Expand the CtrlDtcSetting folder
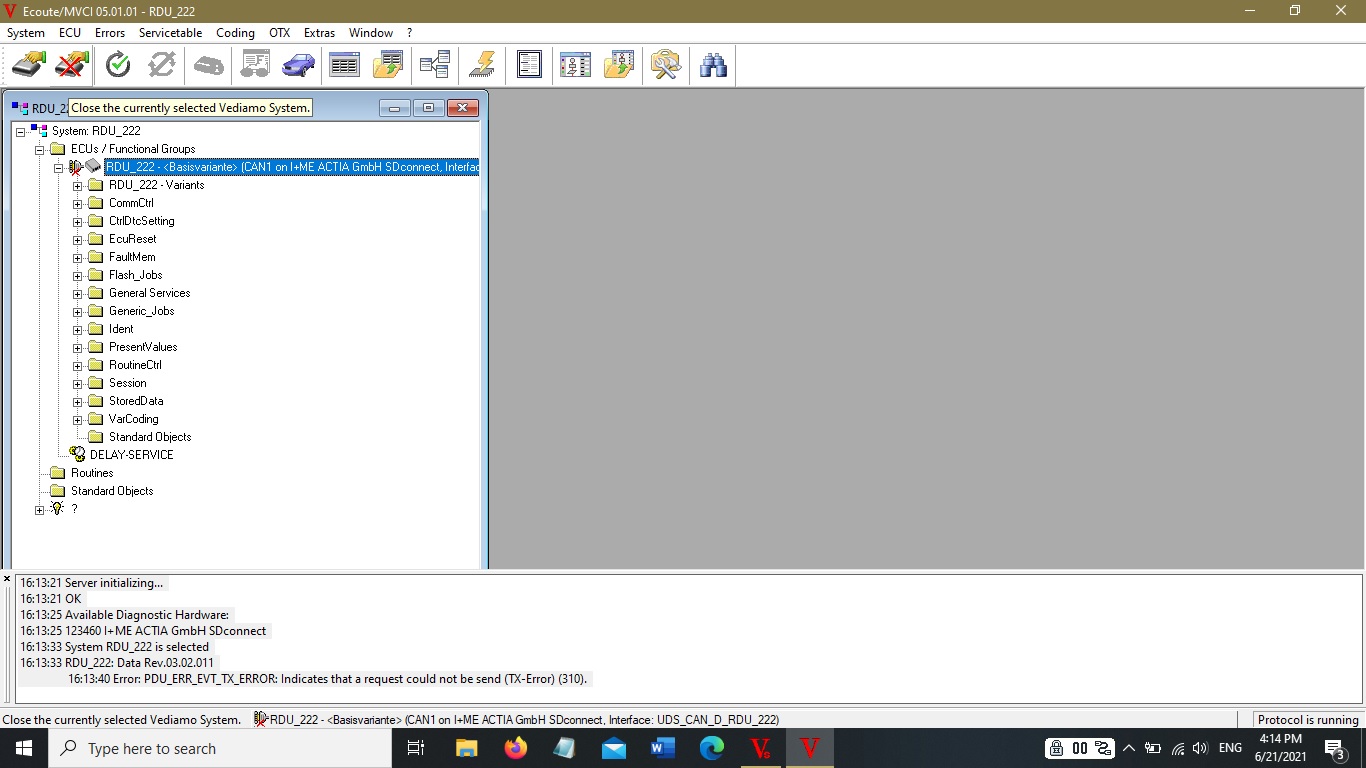 pos(78,221)
